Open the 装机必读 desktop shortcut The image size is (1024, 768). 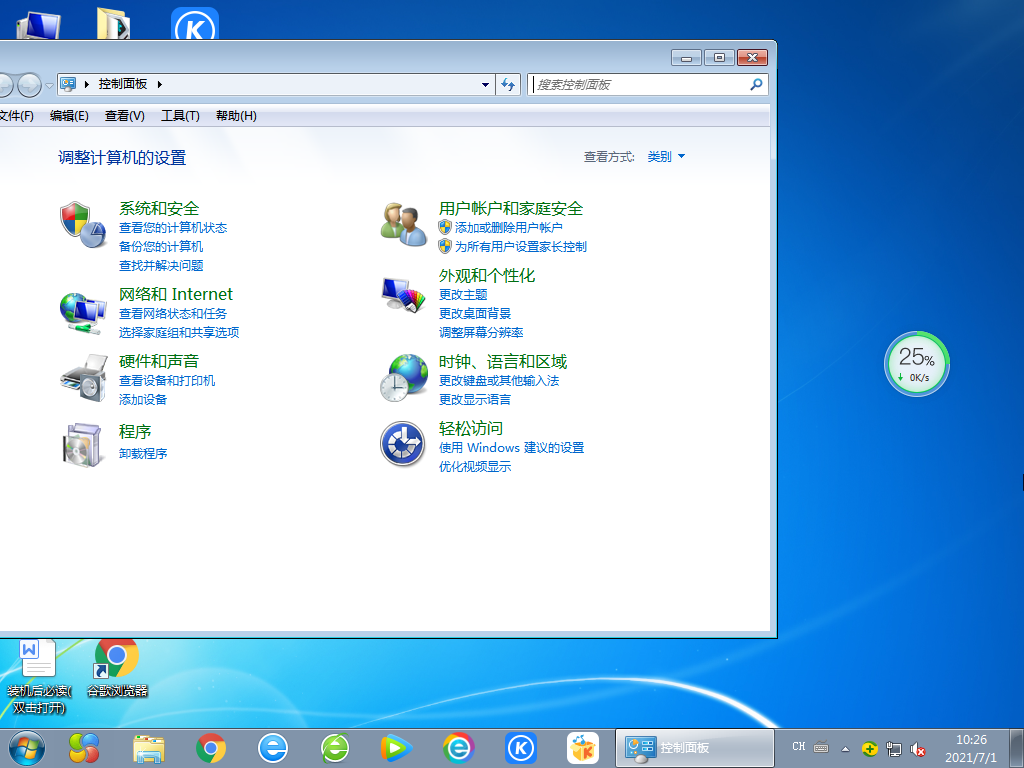click(39, 660)
